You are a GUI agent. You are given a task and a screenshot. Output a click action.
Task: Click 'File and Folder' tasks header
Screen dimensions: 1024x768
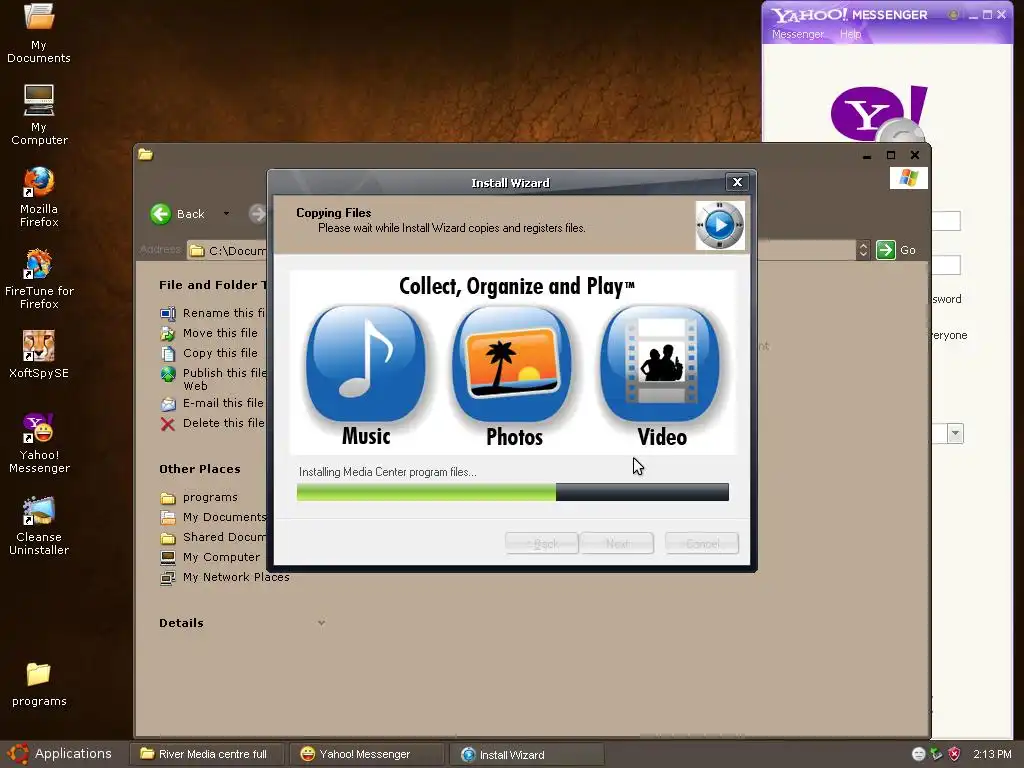tap(212, 285)
